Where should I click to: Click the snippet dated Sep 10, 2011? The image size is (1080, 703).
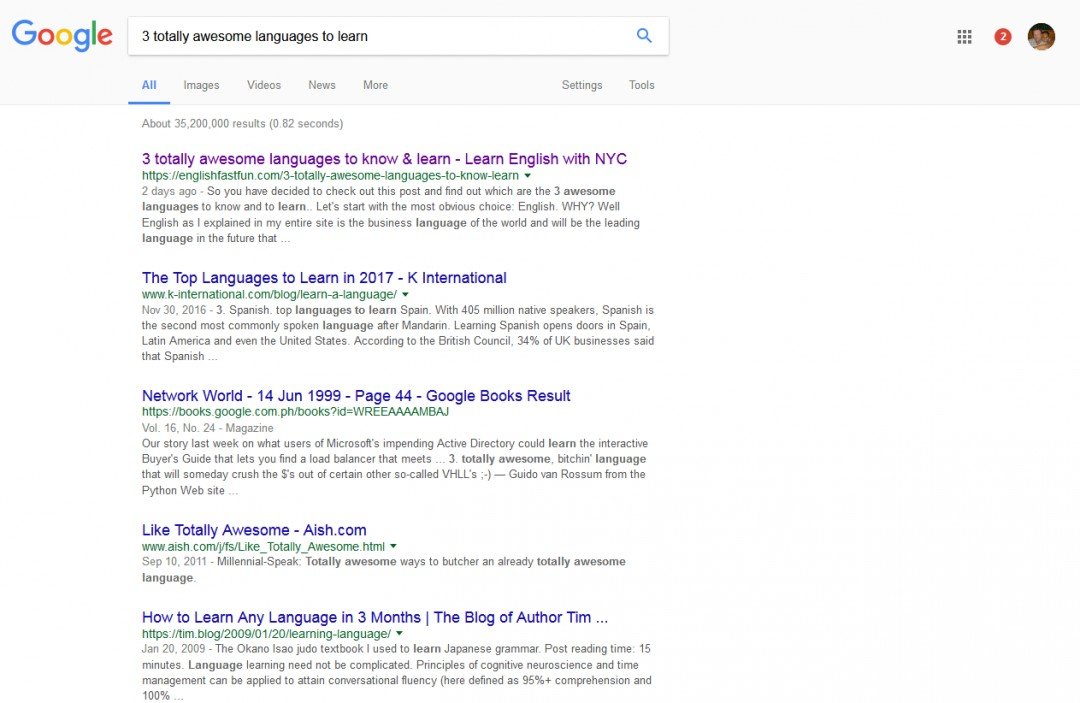pos(384,569)
